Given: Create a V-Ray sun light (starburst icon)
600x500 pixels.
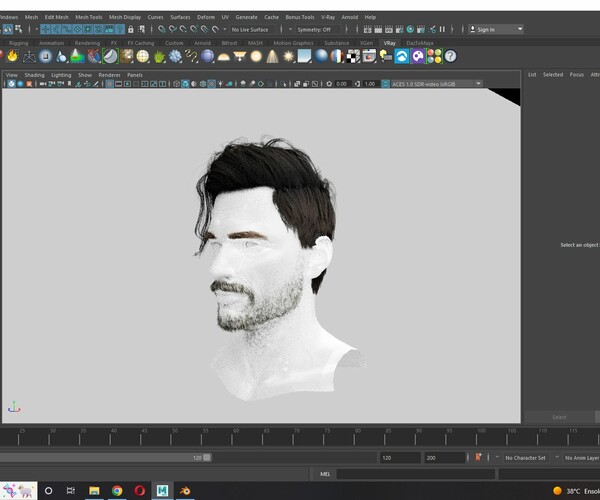Looking at the screenshot, I should click(289, 57).
